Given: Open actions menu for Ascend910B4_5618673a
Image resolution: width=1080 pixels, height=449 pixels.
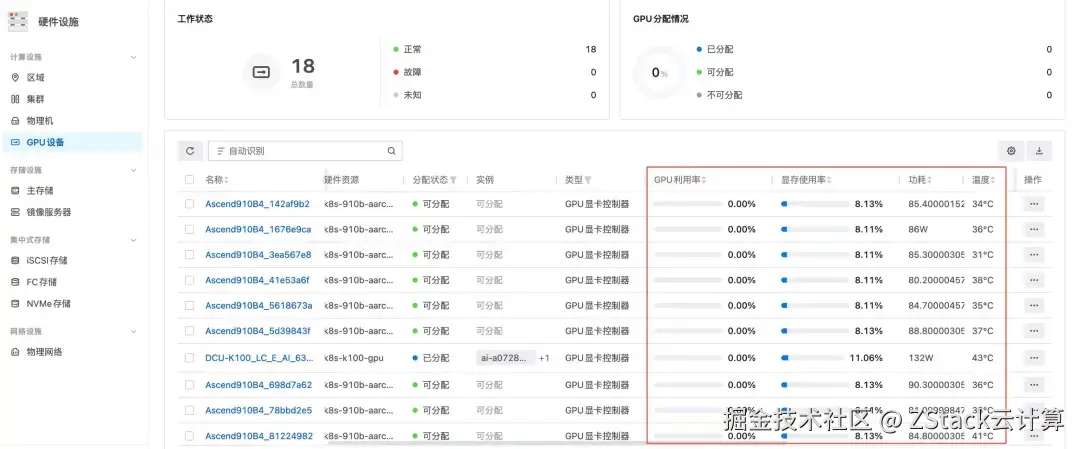Looking at the screenshot, I should (x=1034, y=306).
